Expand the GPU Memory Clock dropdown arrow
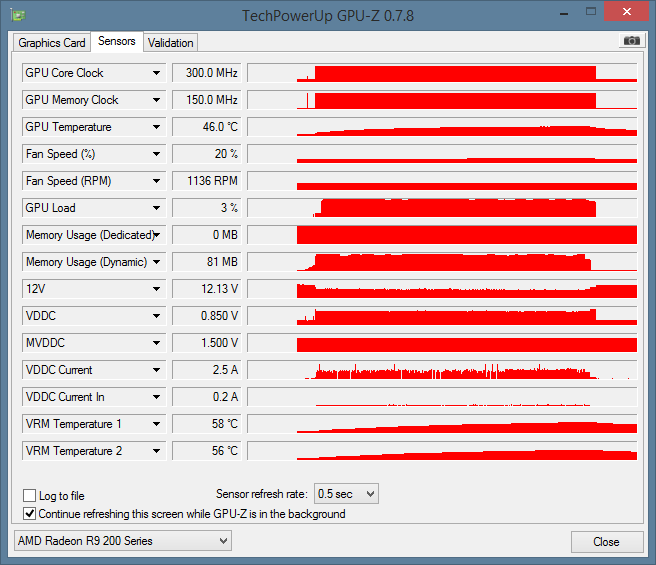The width and height of the screenshot is (656, 565). pyautogui.click(x=156, y=100)
